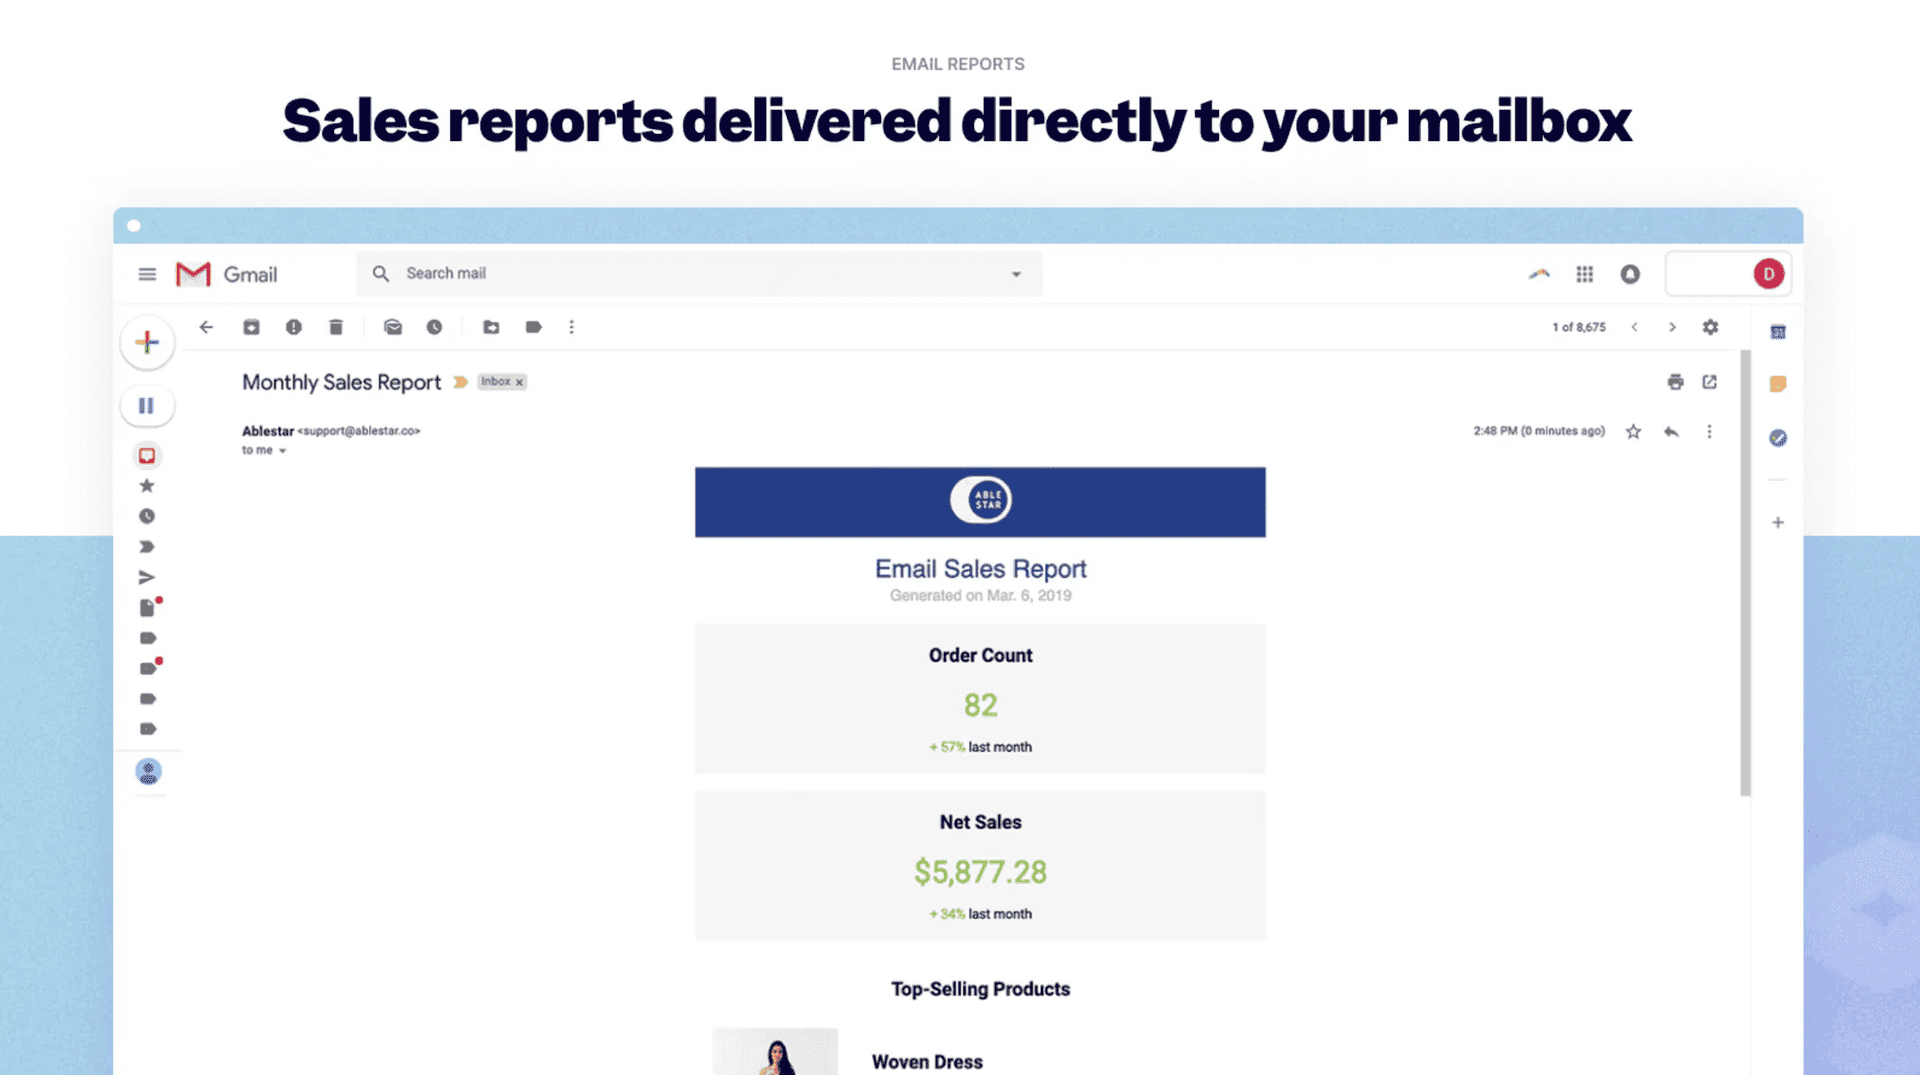Move the email to a folder
Screen dimensions: 1920x1075
pos(491,327)
